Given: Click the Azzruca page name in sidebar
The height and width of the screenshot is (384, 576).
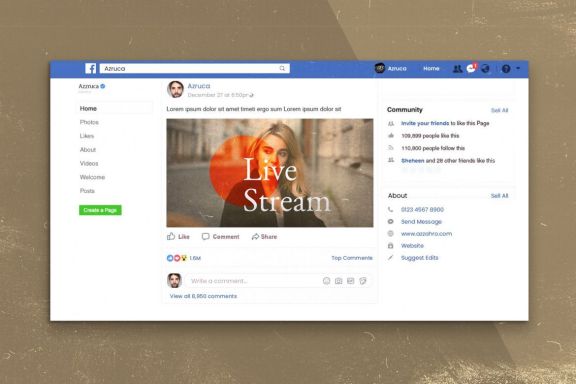Looking at the screenshot, I should (x=89, y=86).
